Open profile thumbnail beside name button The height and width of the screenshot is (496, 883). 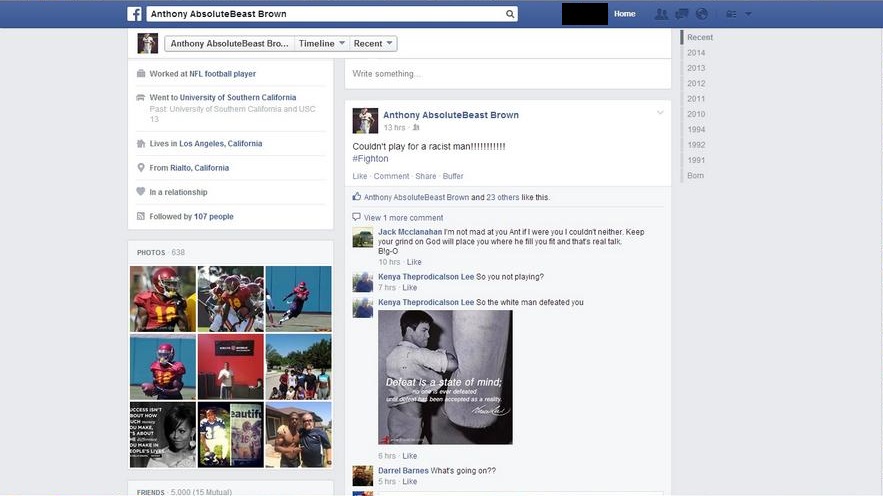[x=148, y=43]
